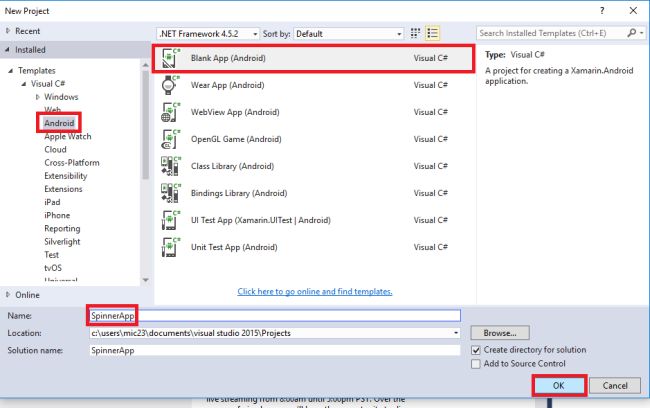650x408 pixels.
Task: Select iPad template category
Action: tap(52, 202)
